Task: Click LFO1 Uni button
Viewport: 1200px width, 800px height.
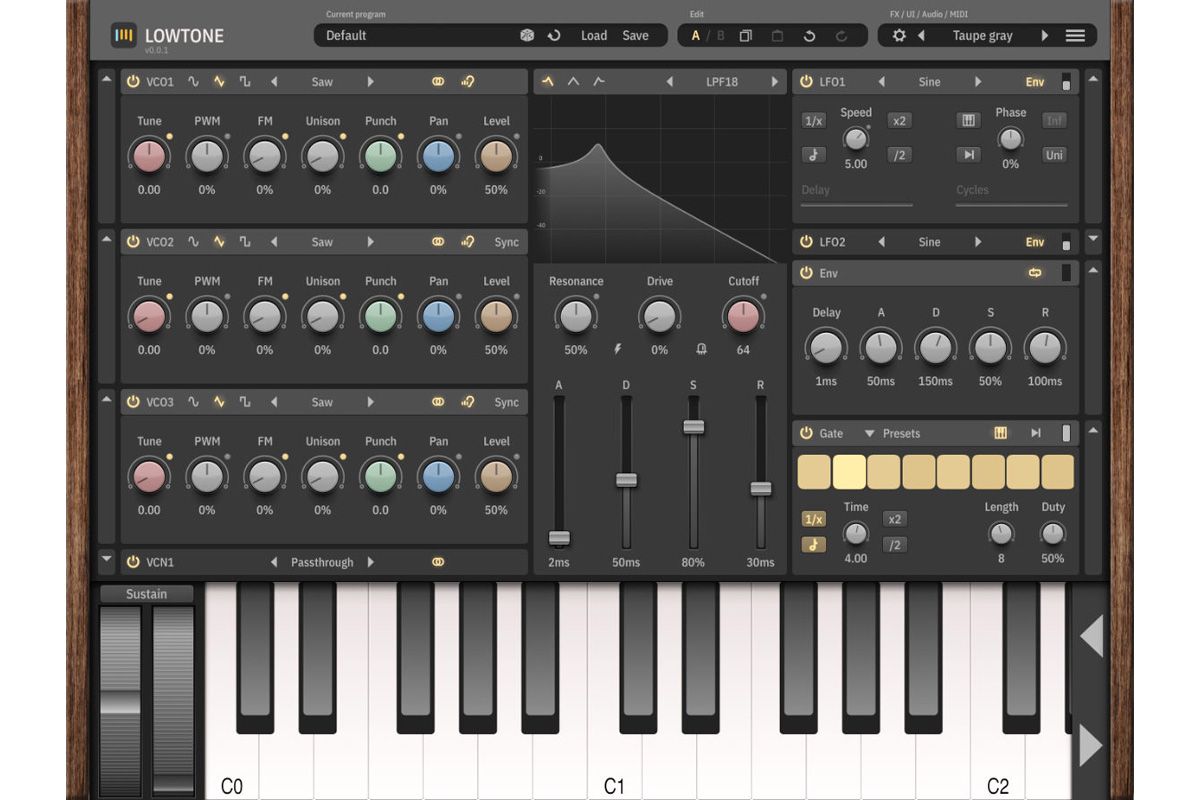Action: 1054,155
